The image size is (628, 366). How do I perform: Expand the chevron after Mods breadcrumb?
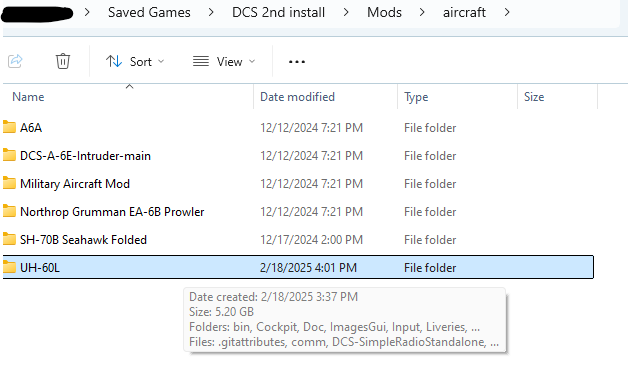click(422, 12)
